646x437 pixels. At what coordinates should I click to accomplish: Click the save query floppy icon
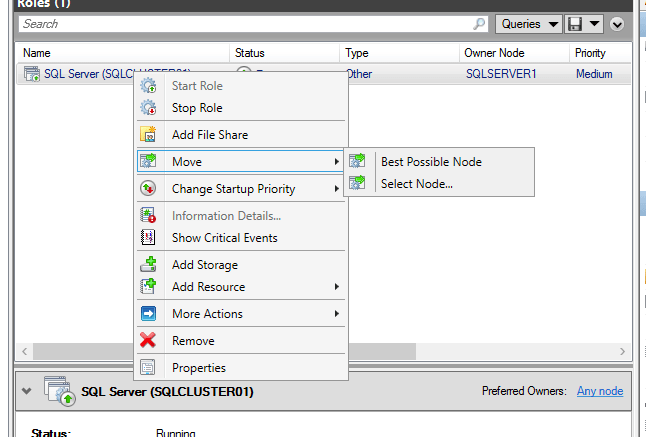575,24
